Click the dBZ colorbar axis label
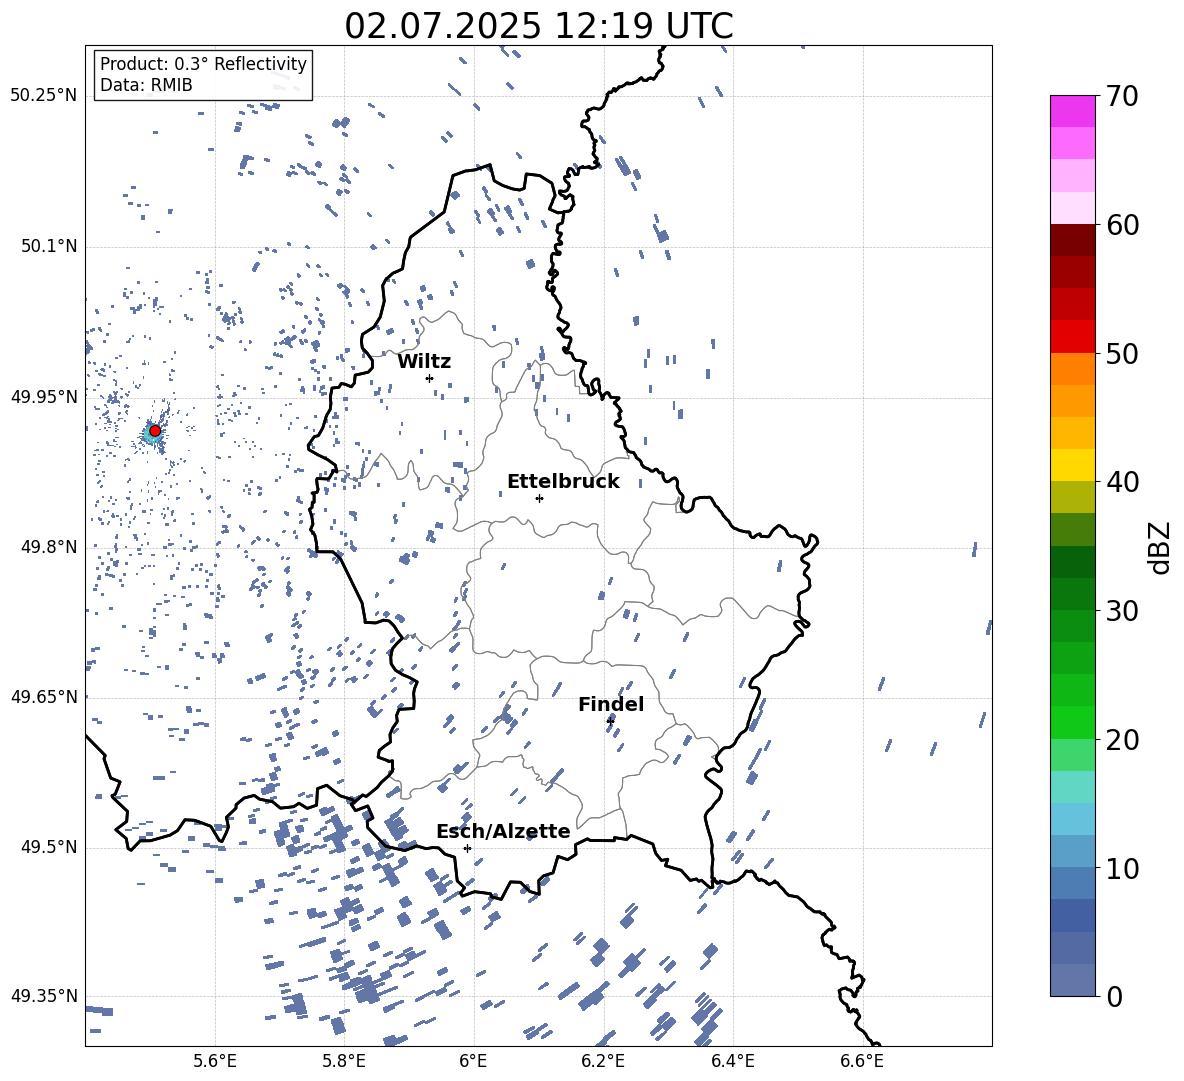Image resolution: width=1184 pixels, height=1081 pixels. tap(1161, 547)
